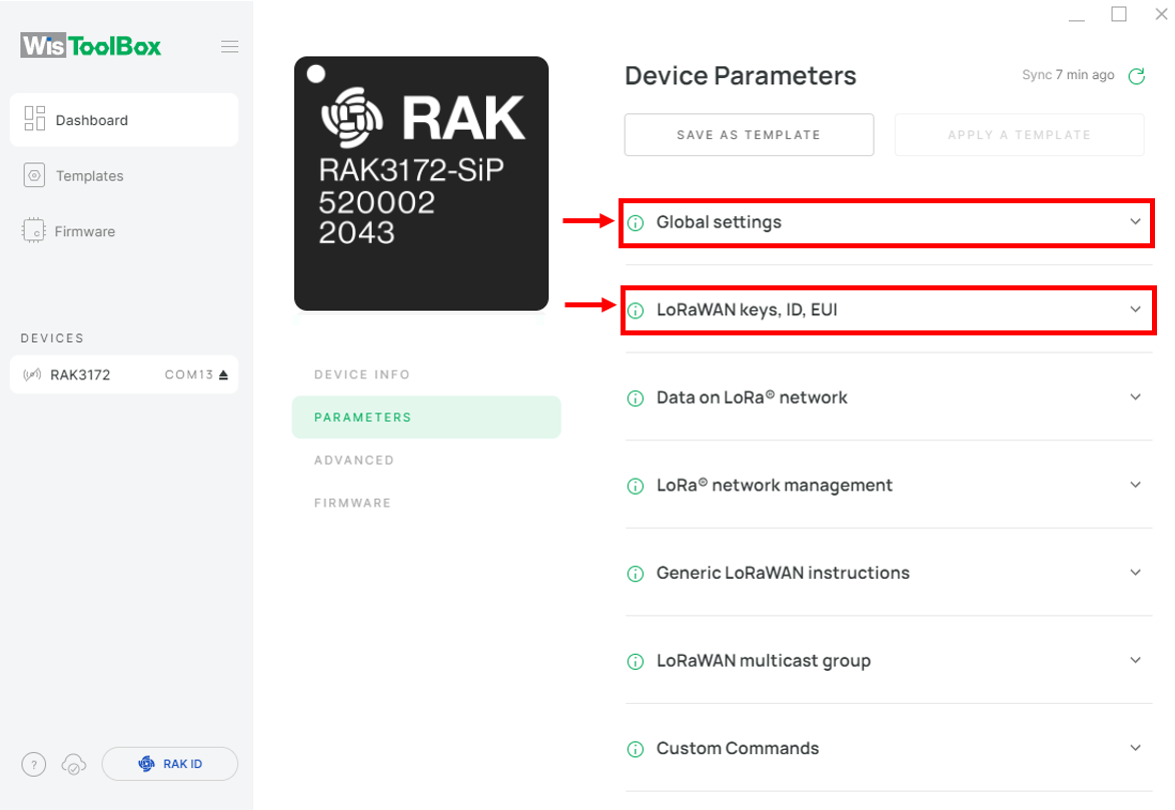Click info icon beside Global settings
The image size is (1175, 810).
click(635, 223)
